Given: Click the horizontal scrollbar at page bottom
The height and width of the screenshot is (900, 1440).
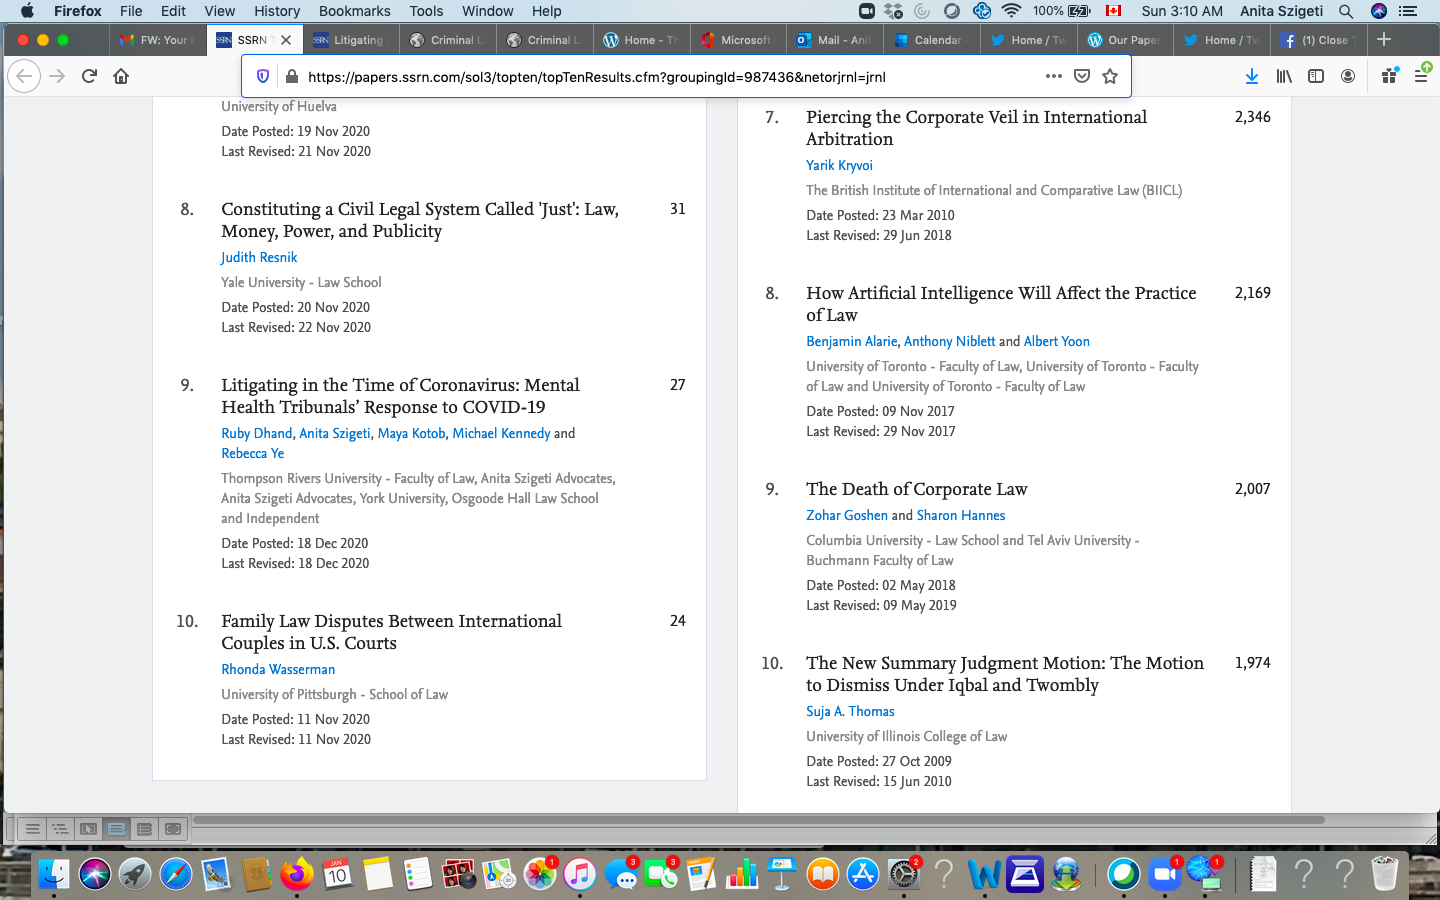Looking at the screenshot, I should pos(760,820).
